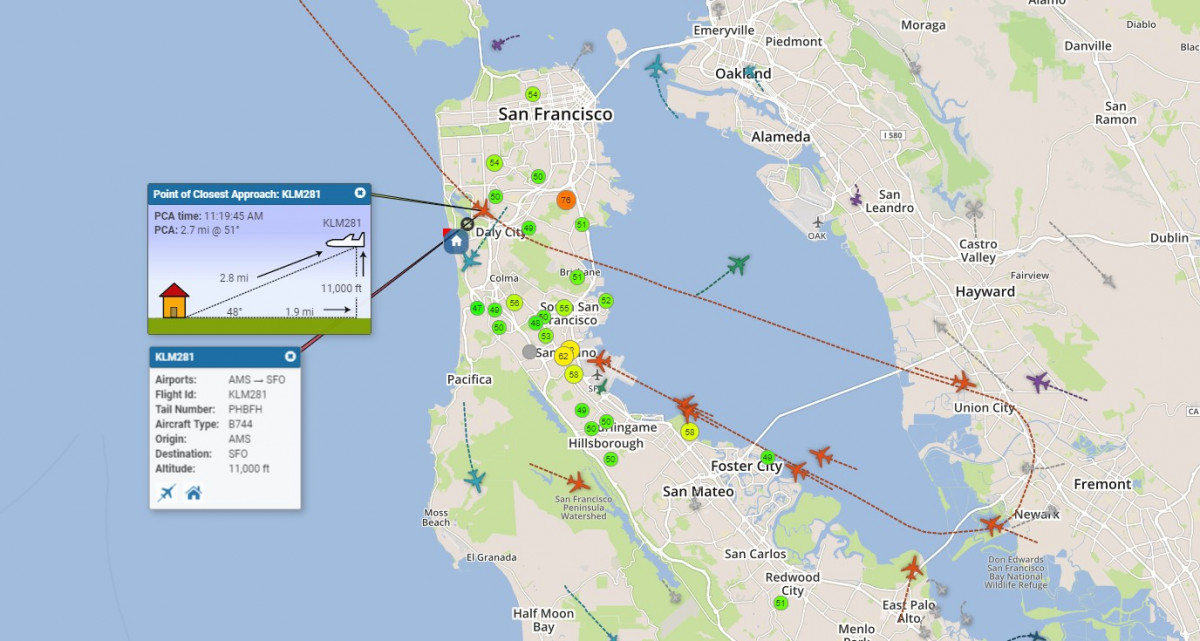Select the purple plane near Union City
This screenshot has width=1200, height=641.
point(1038,382)
